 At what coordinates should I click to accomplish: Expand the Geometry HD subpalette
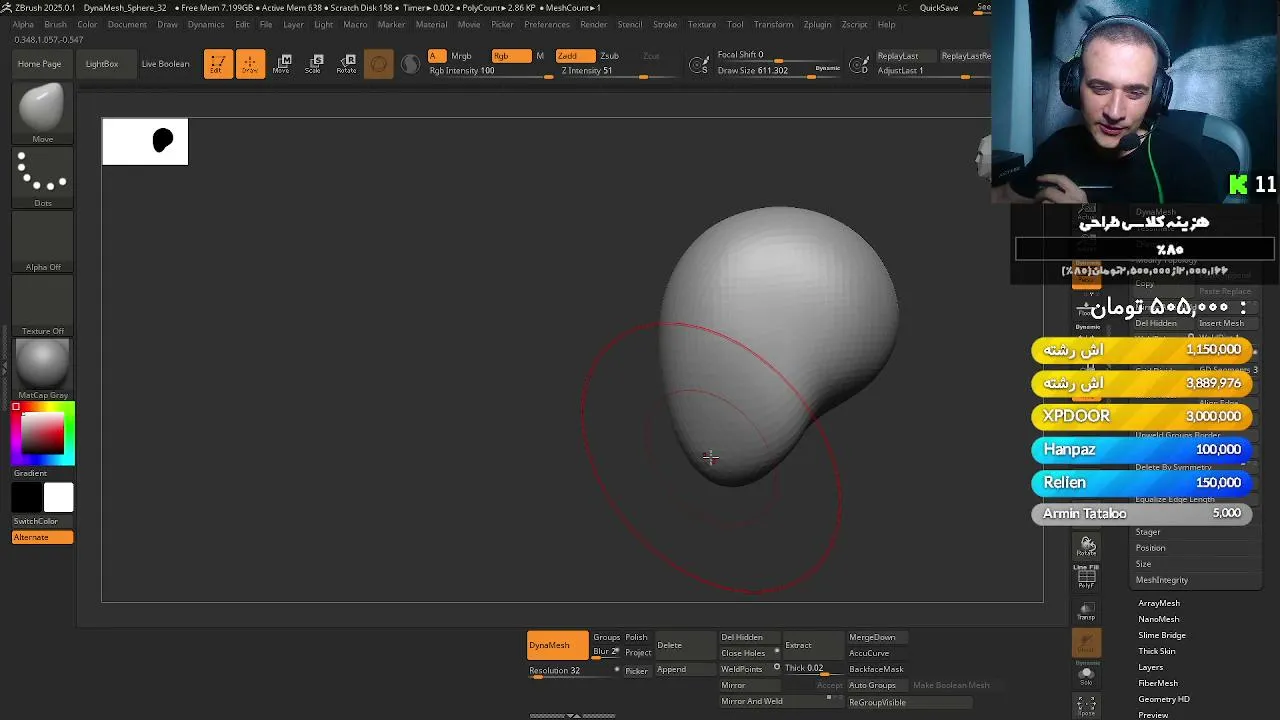(x=1163, y=699)
